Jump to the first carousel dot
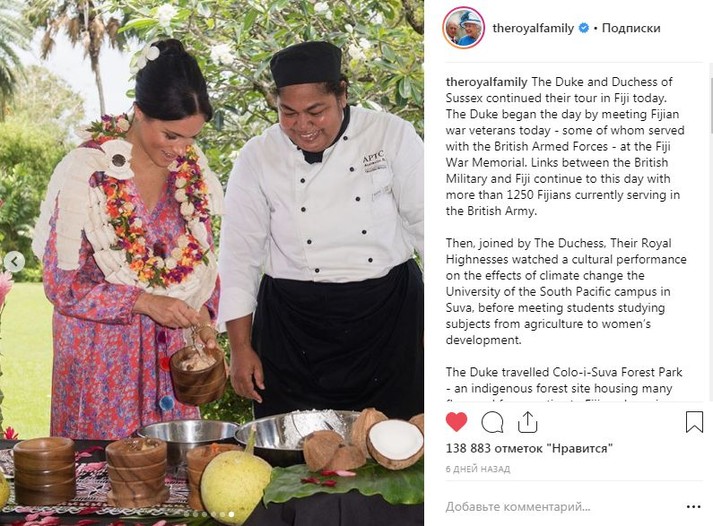This screenshot has width=713, height=526. 186,515
